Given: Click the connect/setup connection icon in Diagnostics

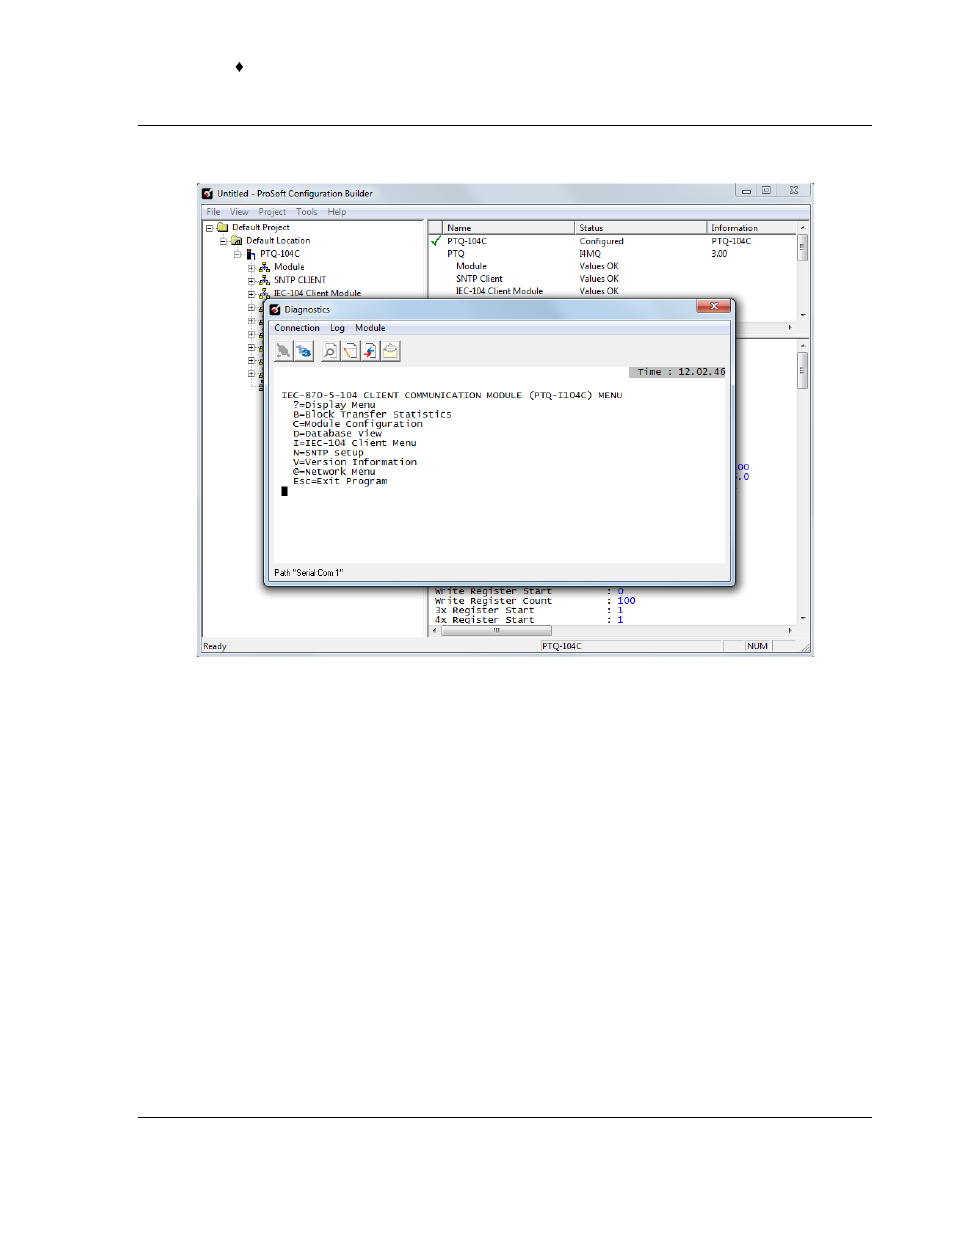Looking at the screenshot, I should [x=304, y=351].
